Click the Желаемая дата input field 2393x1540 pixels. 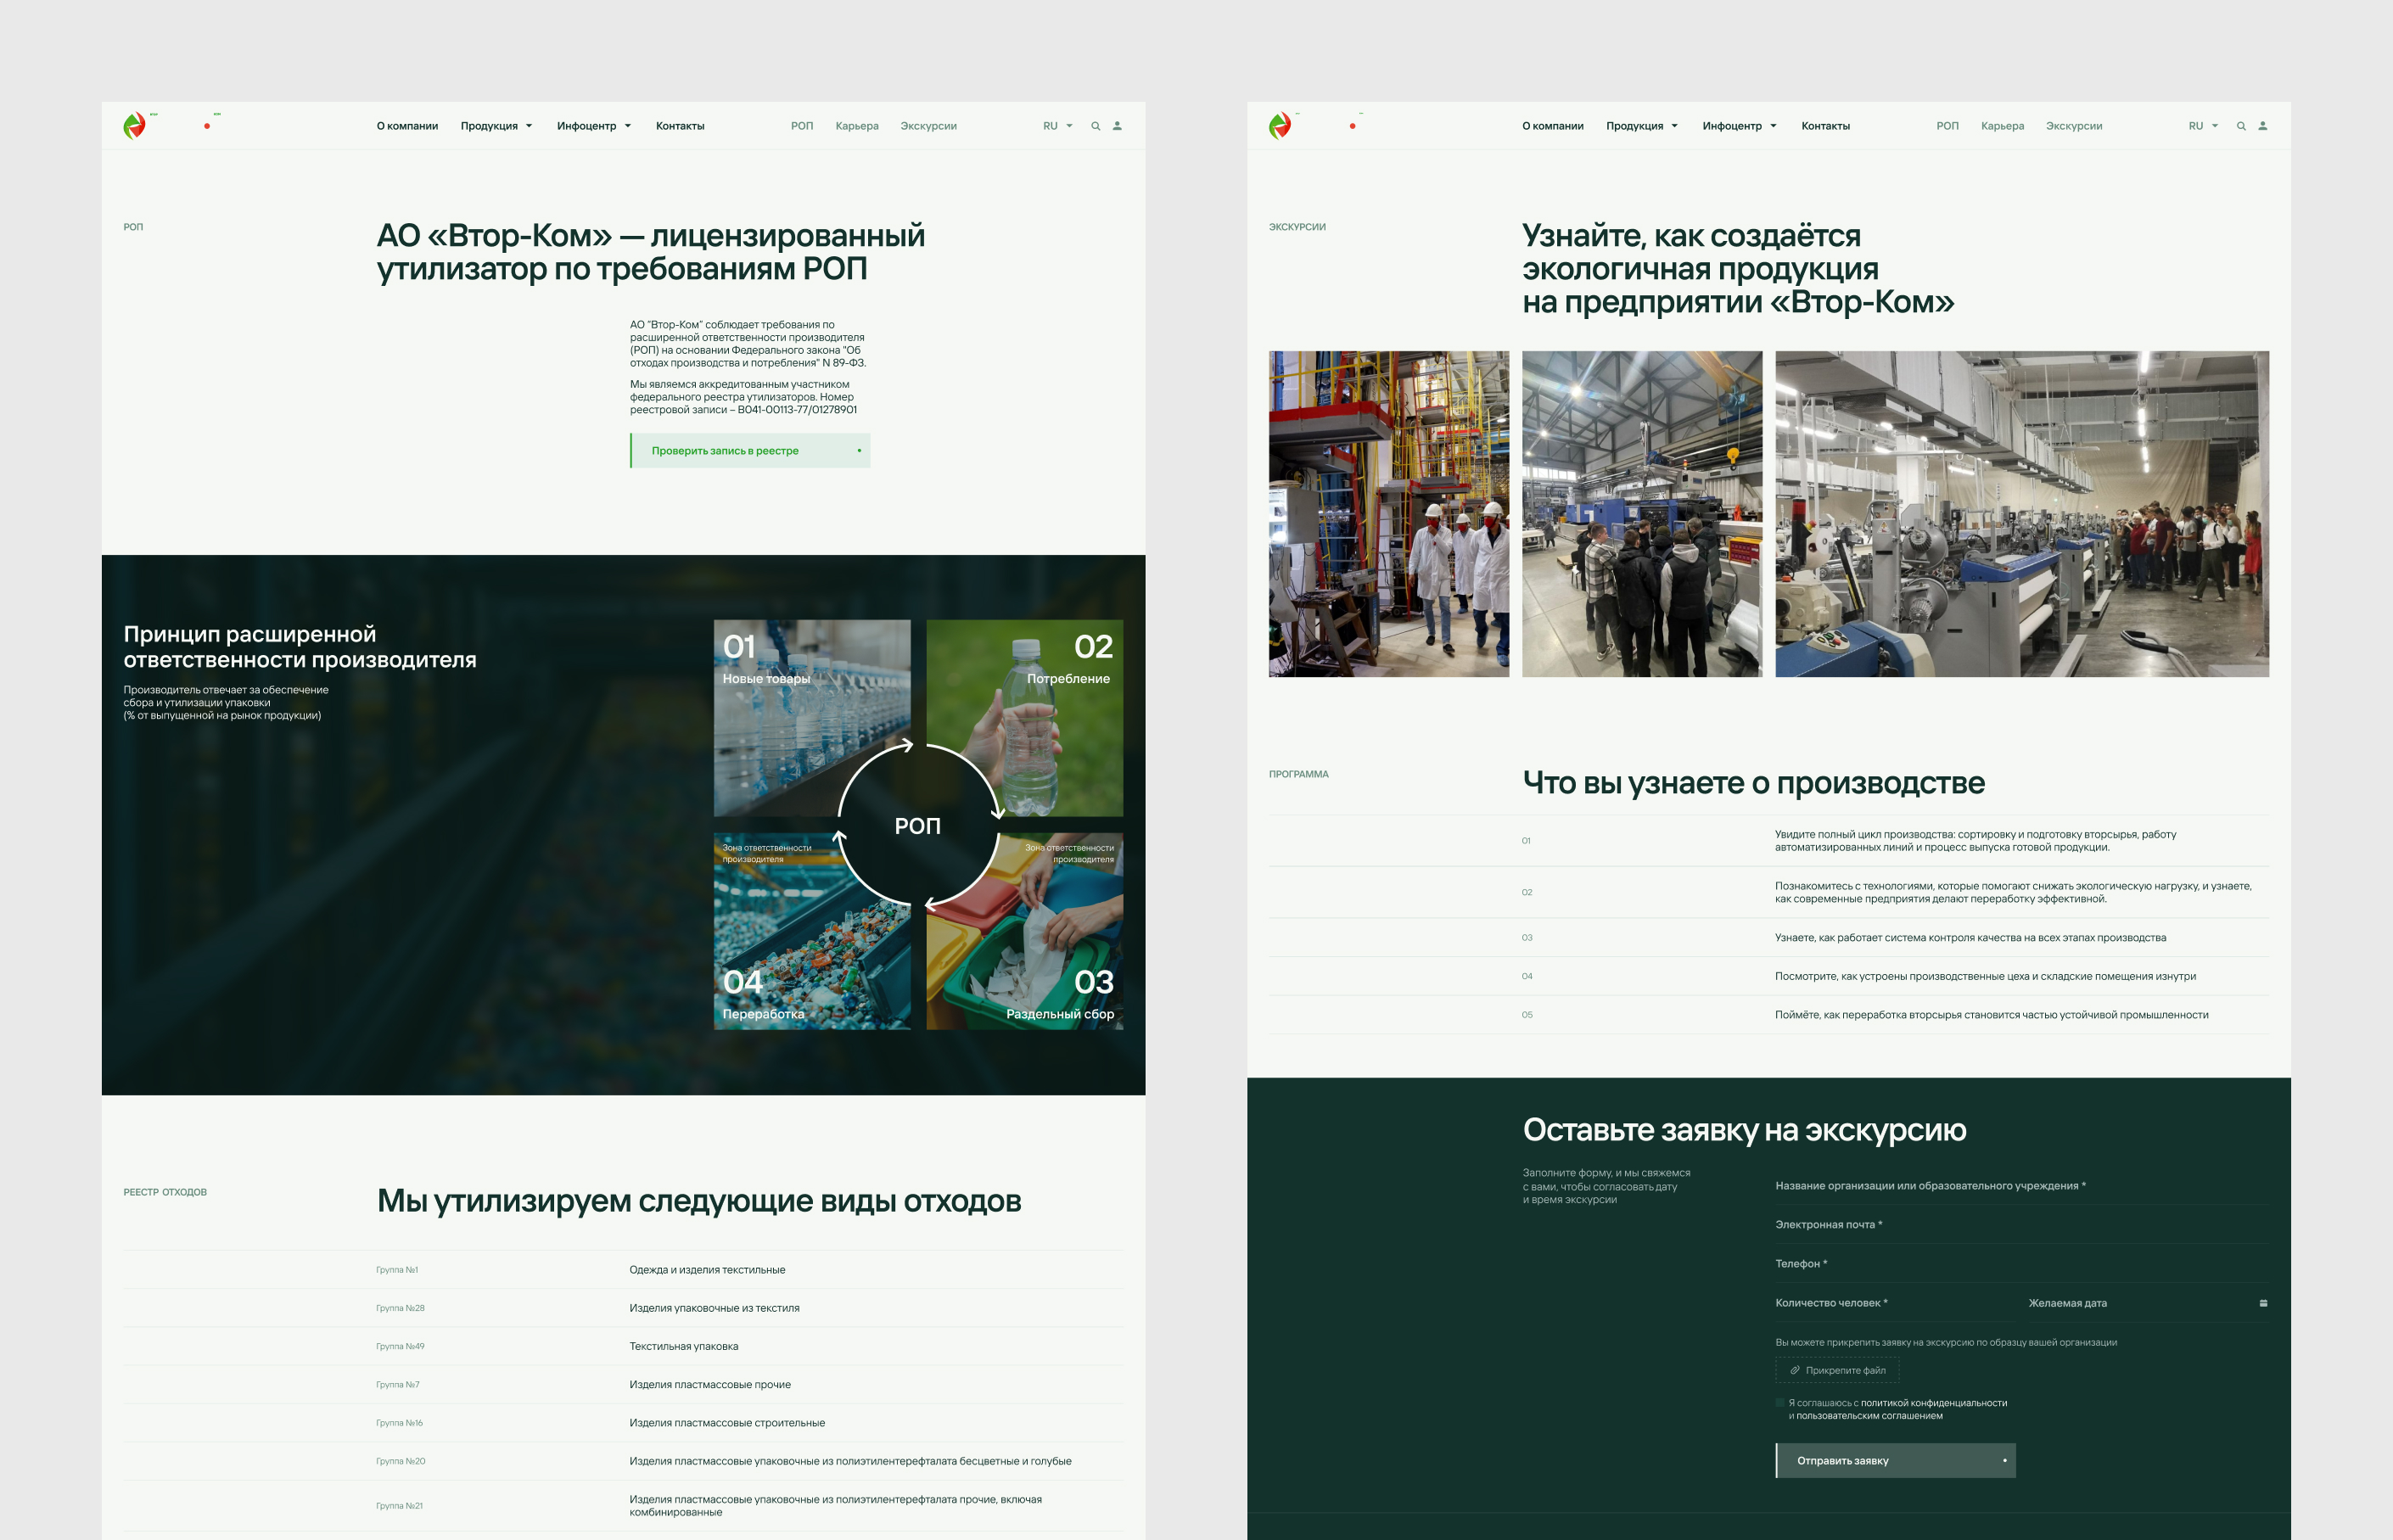point(2149,1303)
